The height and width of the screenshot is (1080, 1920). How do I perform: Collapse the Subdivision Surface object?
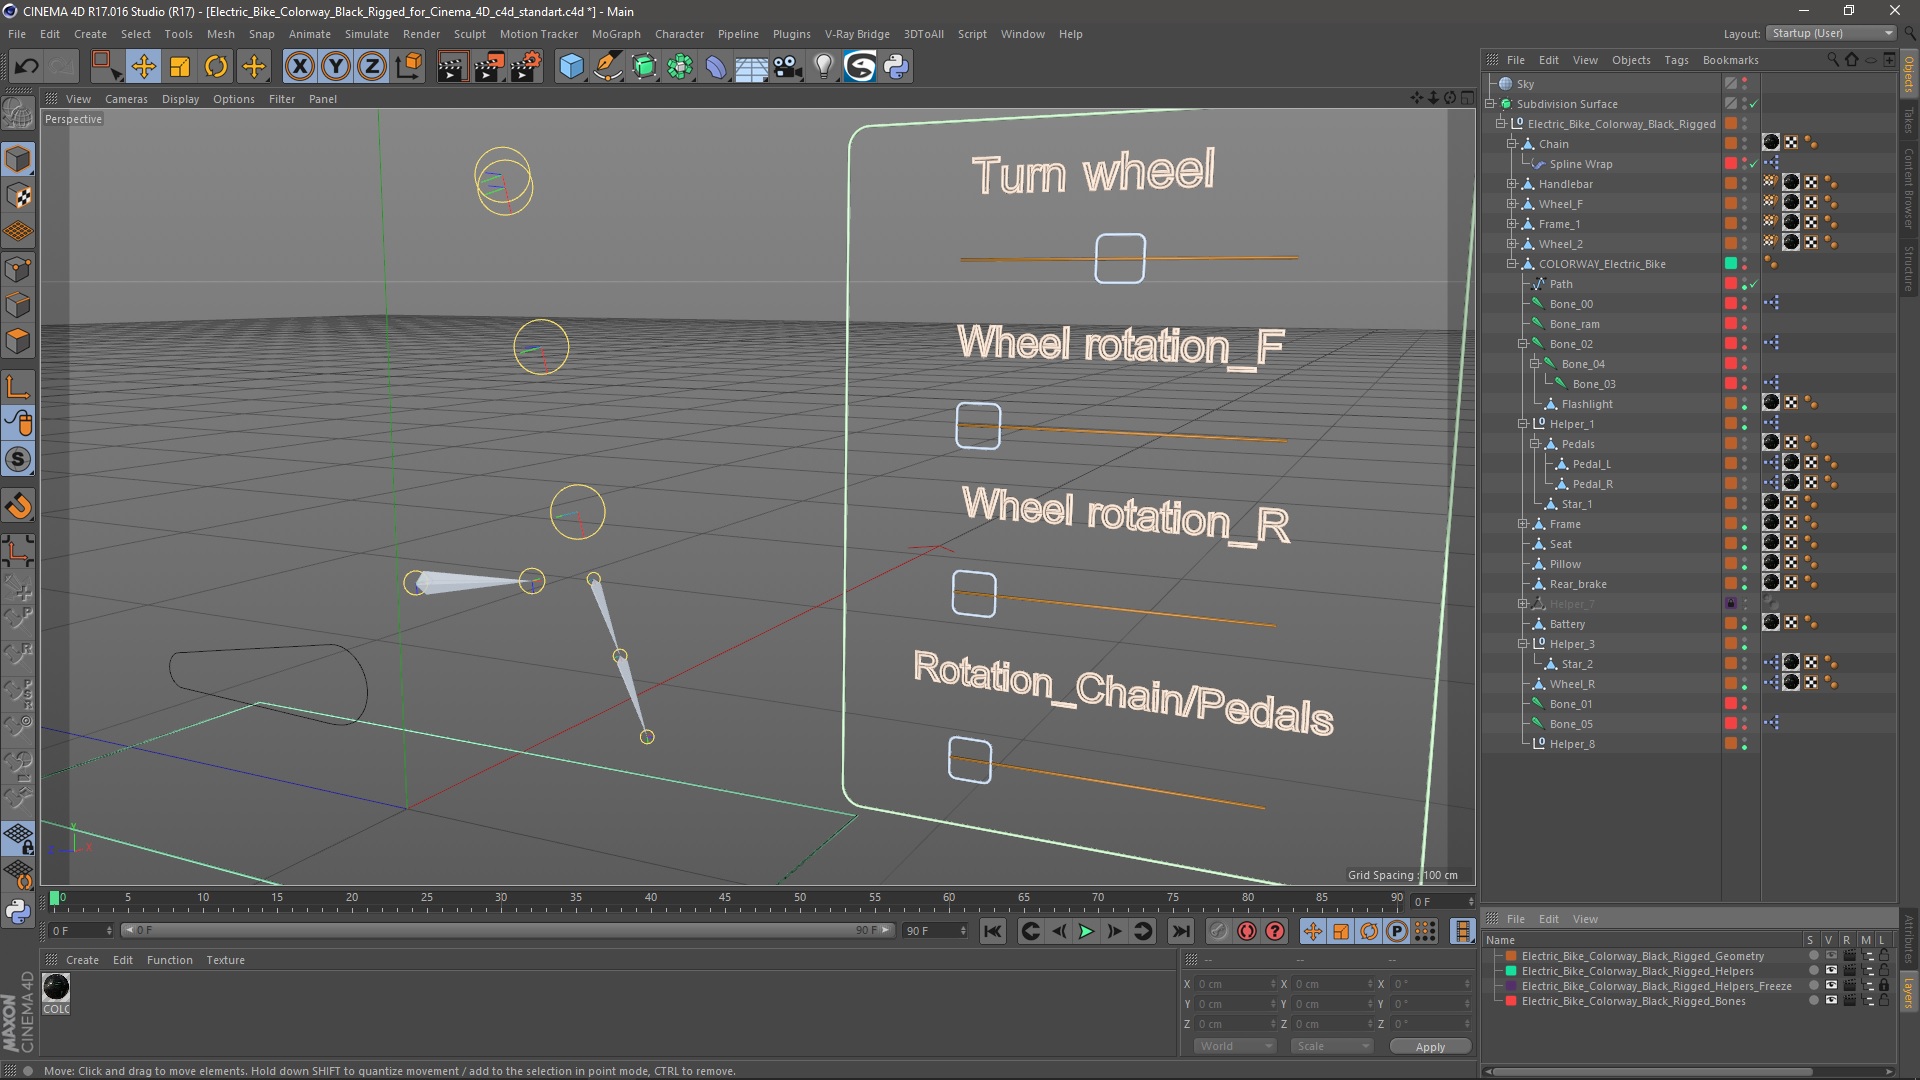pos(1490,104)
